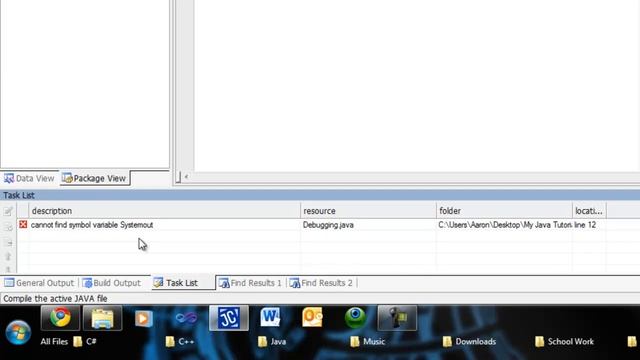Open the C# folder shortcut
Viewport: 640px width, 360px height.
(x=85, y=342)
